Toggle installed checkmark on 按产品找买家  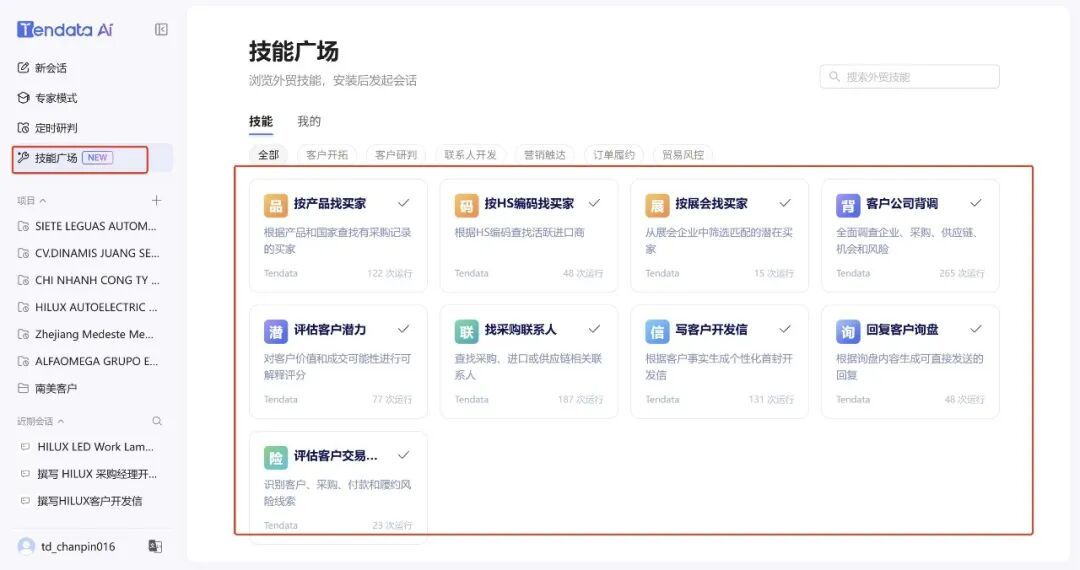tap(404, 203)
